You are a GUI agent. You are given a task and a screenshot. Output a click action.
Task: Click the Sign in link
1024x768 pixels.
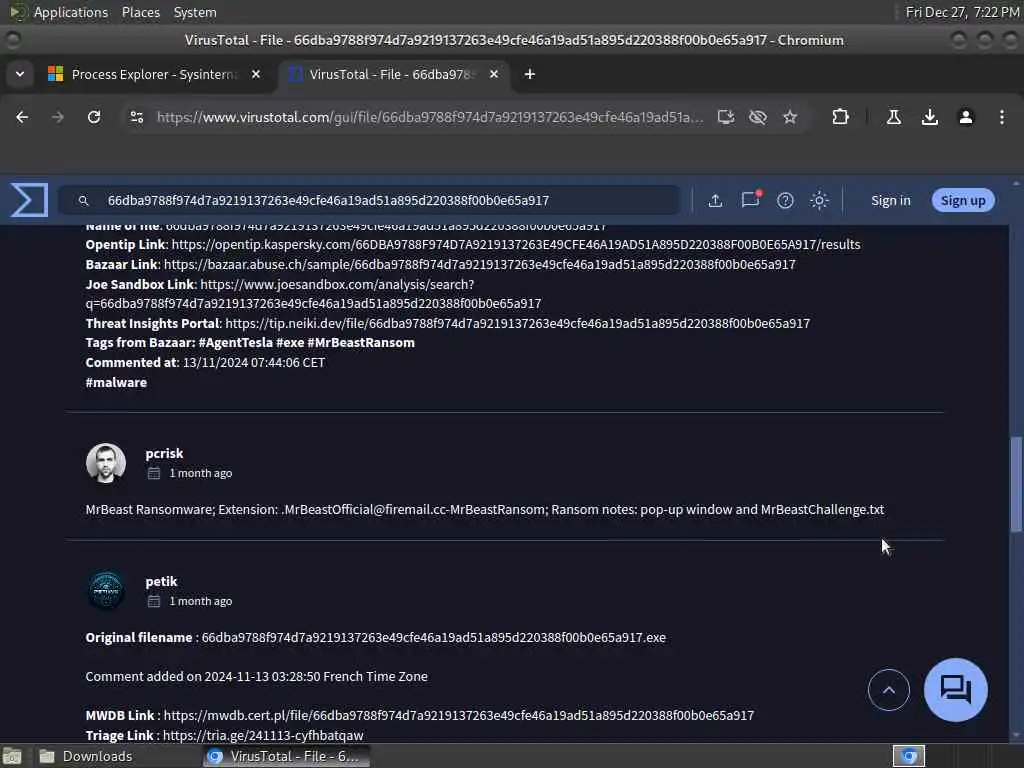click(x=890, y=200)
